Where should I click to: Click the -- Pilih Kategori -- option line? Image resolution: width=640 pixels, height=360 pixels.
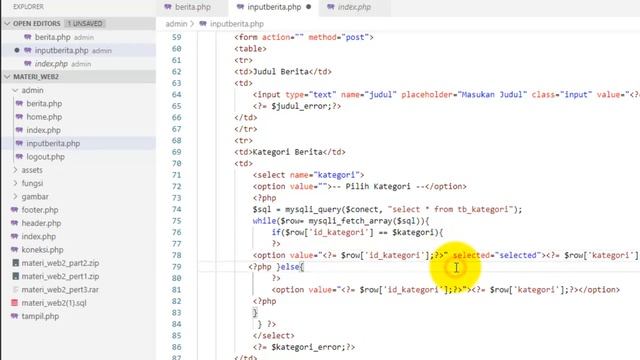click(360, 187)
